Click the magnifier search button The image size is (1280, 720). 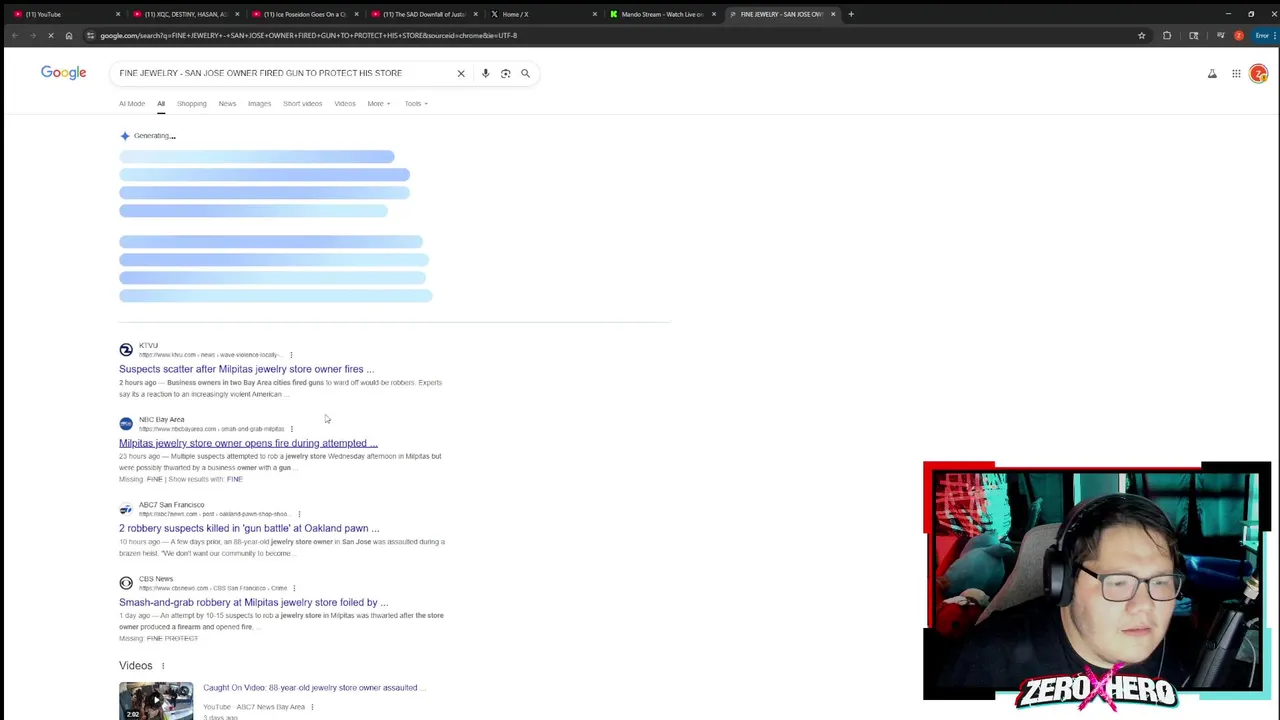tap(525, 73)
